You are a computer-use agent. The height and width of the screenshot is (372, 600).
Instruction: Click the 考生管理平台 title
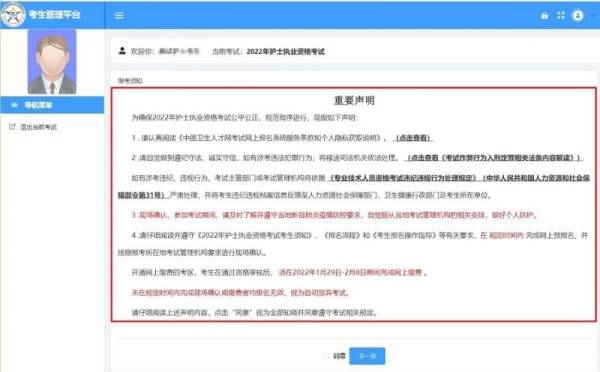click(54, 15)
